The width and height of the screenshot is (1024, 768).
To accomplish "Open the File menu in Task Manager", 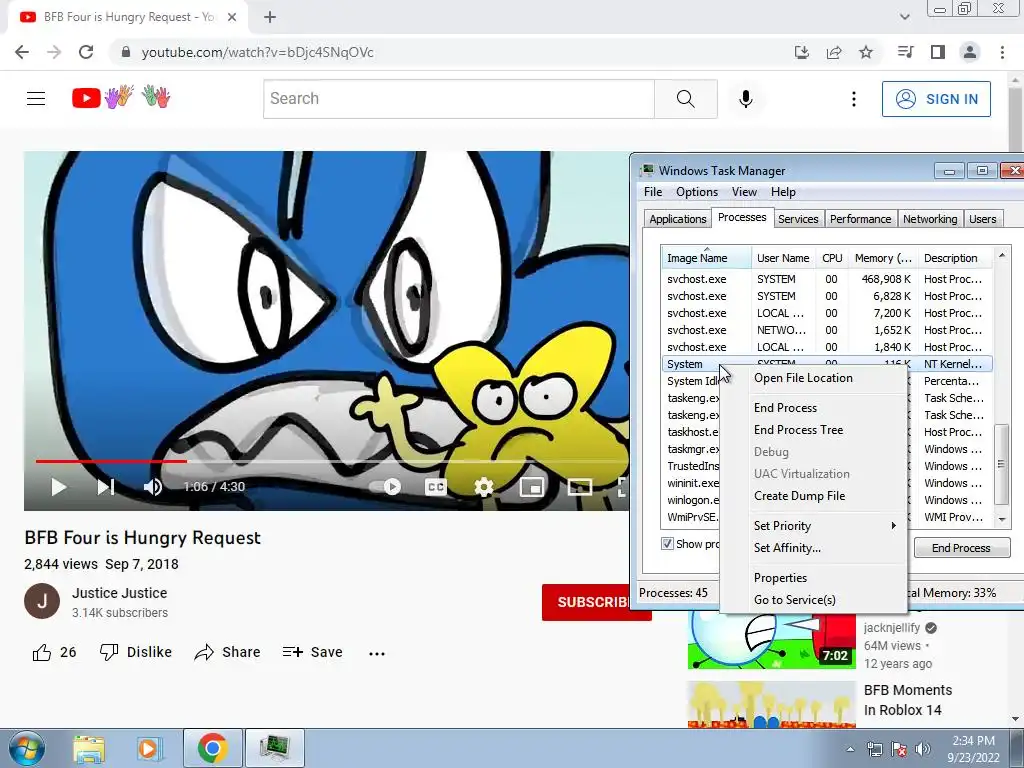I will coord(653,192).
